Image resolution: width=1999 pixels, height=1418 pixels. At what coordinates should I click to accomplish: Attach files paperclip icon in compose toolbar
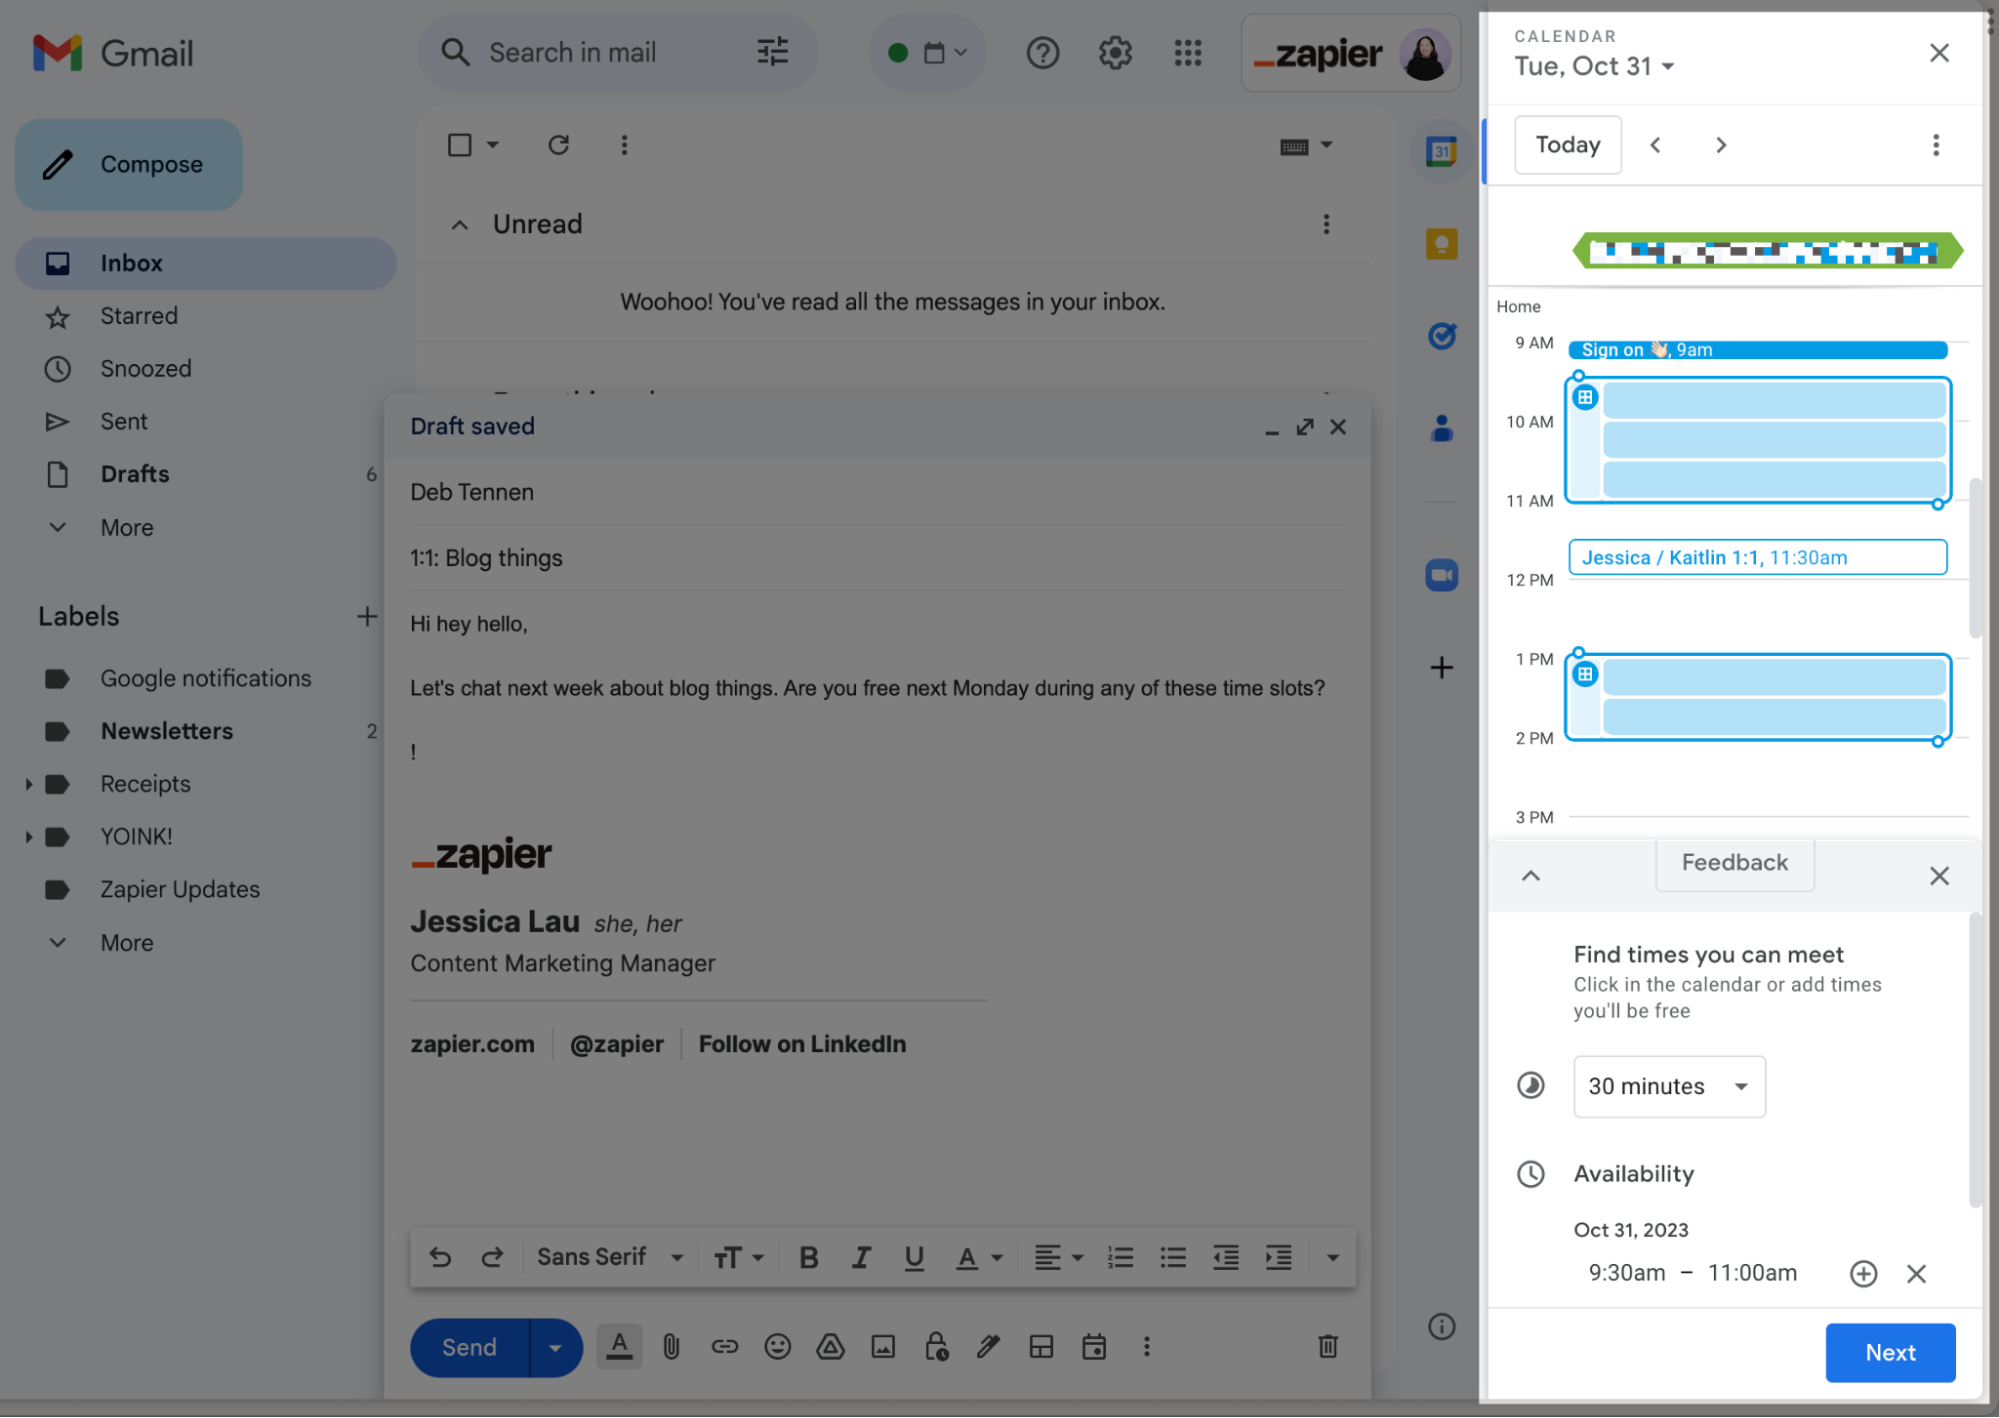click(671, 1348)
